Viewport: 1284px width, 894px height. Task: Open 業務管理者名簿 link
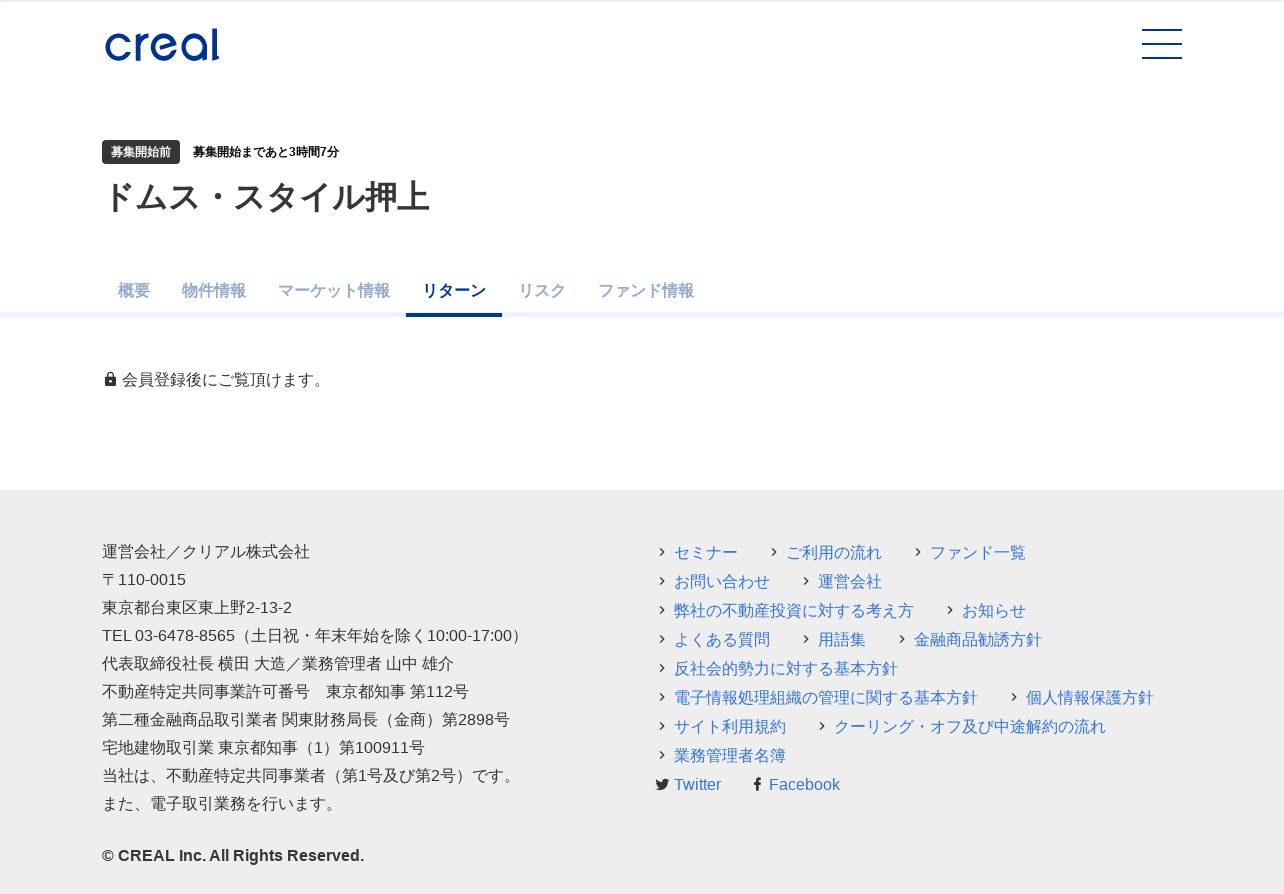(x=730, y=756)
